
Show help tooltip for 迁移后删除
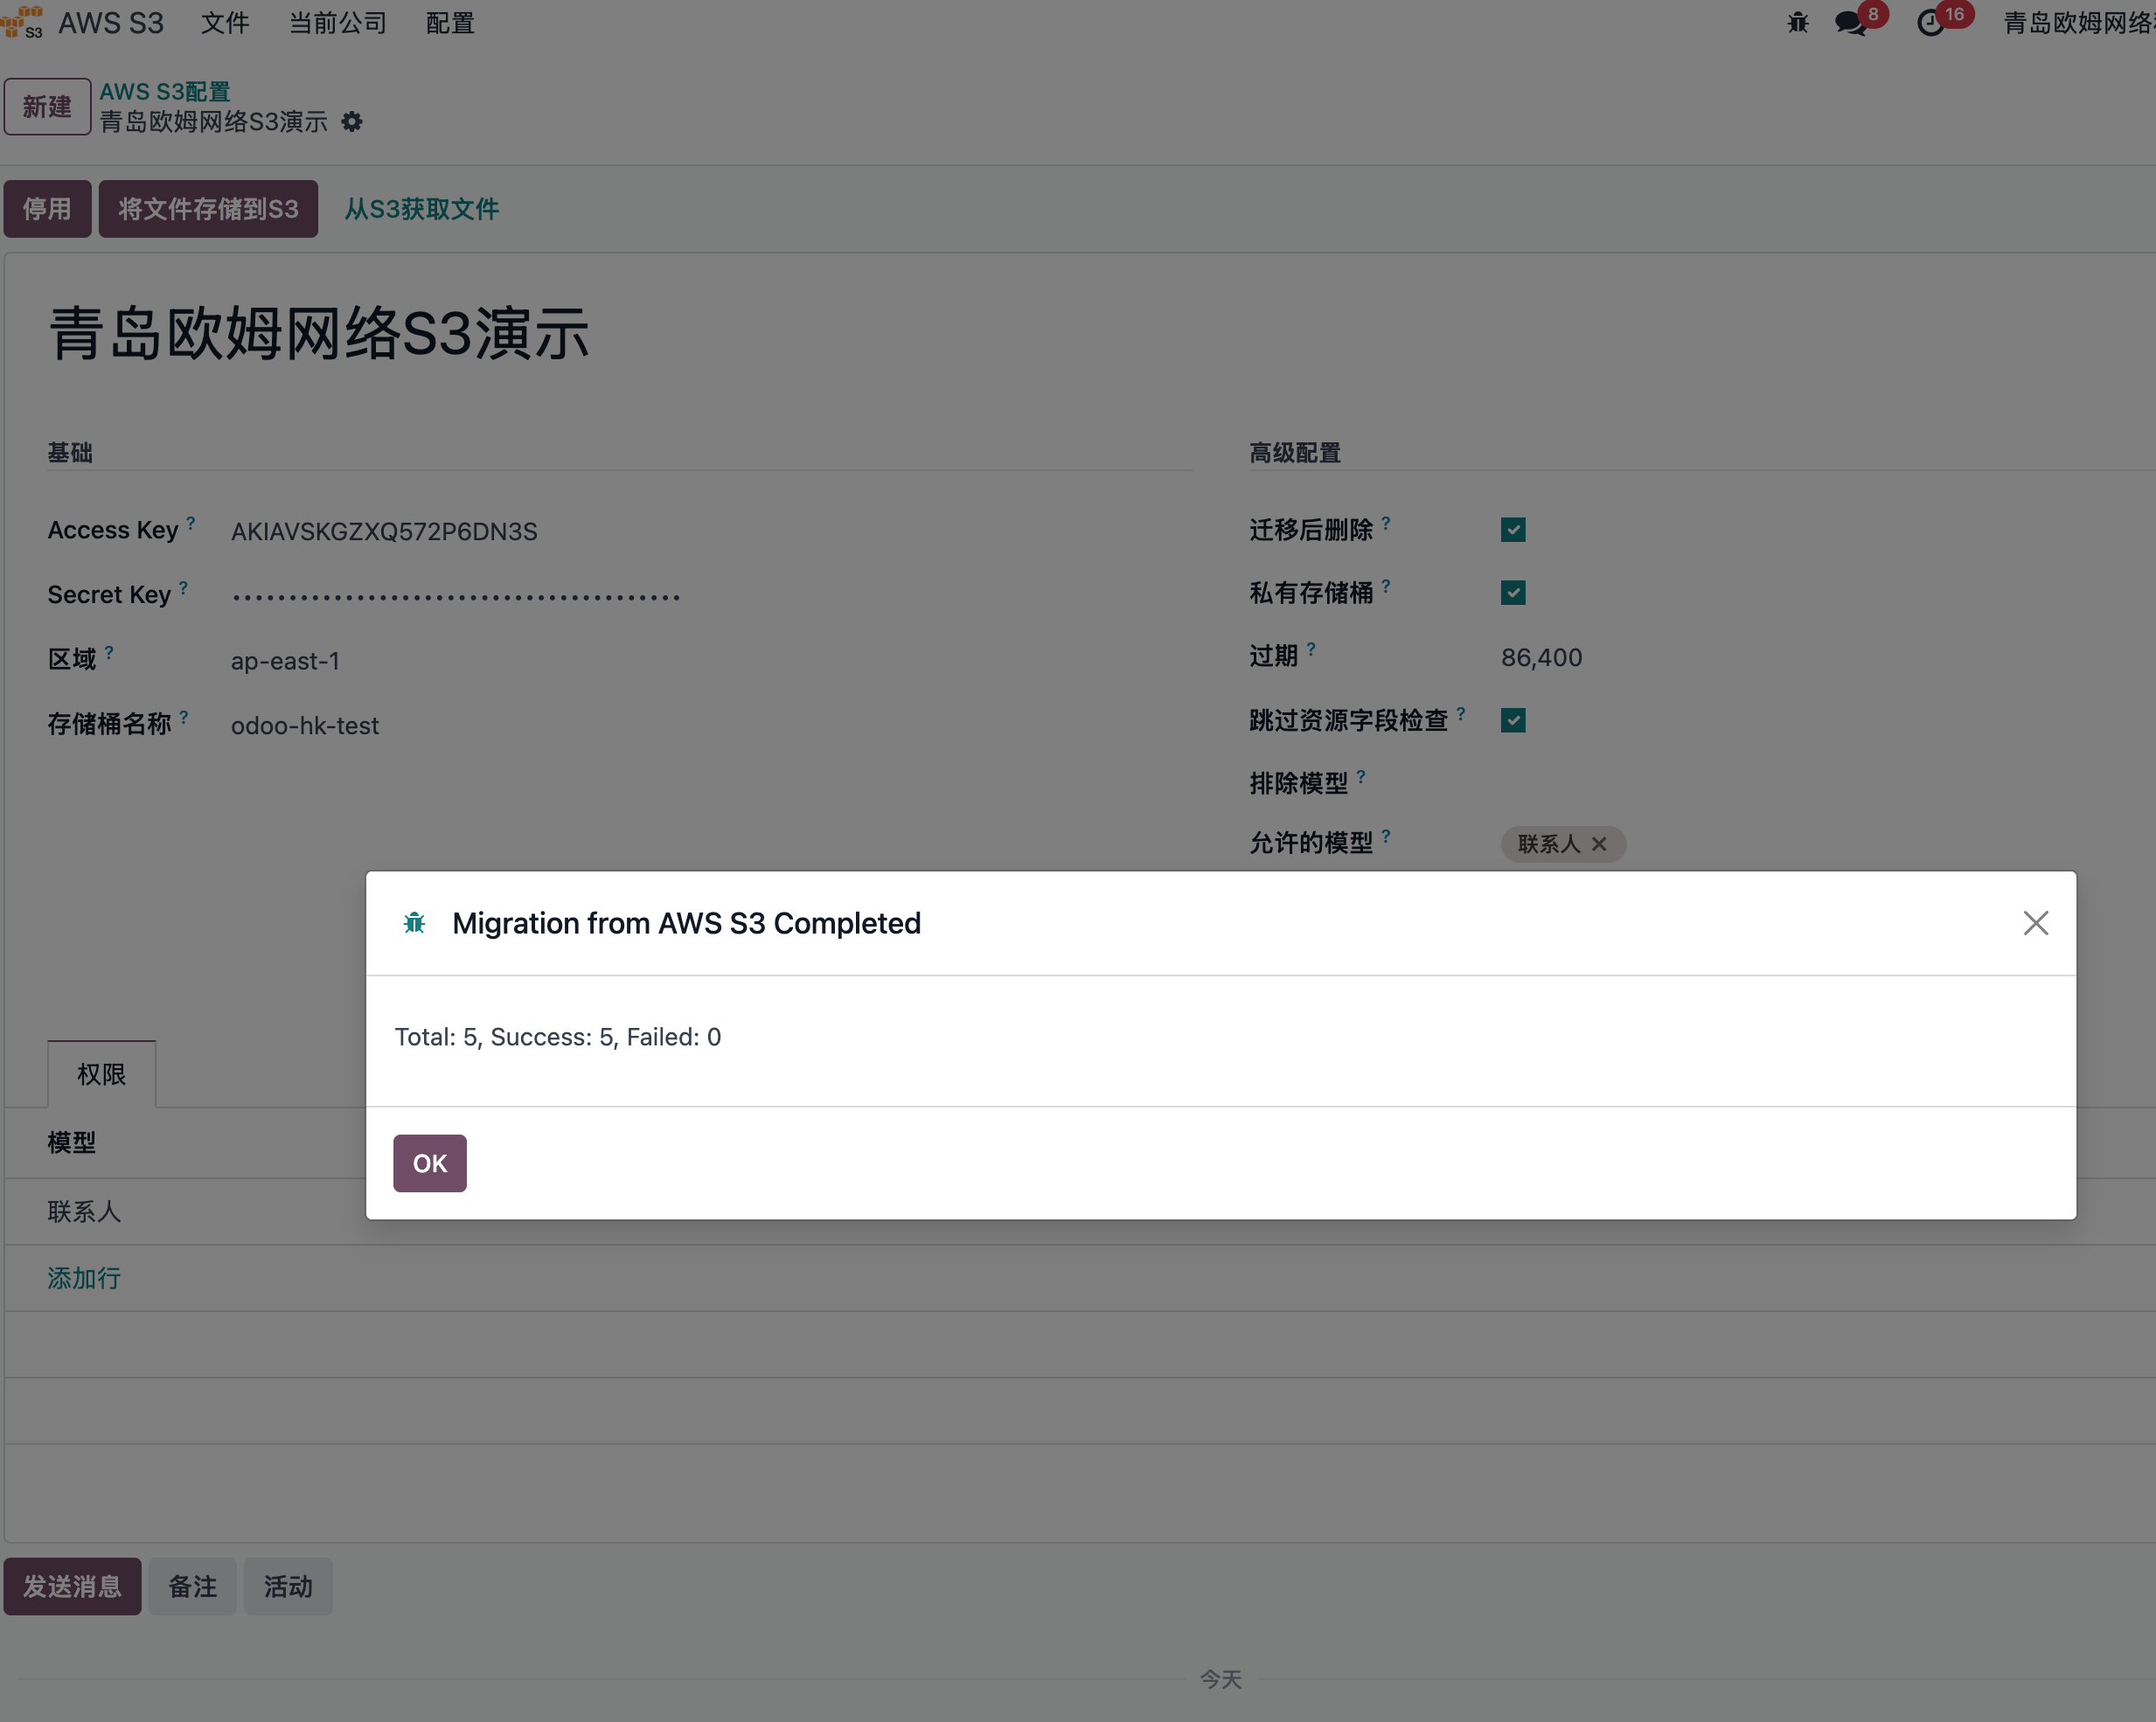(x=1386, y=522)
